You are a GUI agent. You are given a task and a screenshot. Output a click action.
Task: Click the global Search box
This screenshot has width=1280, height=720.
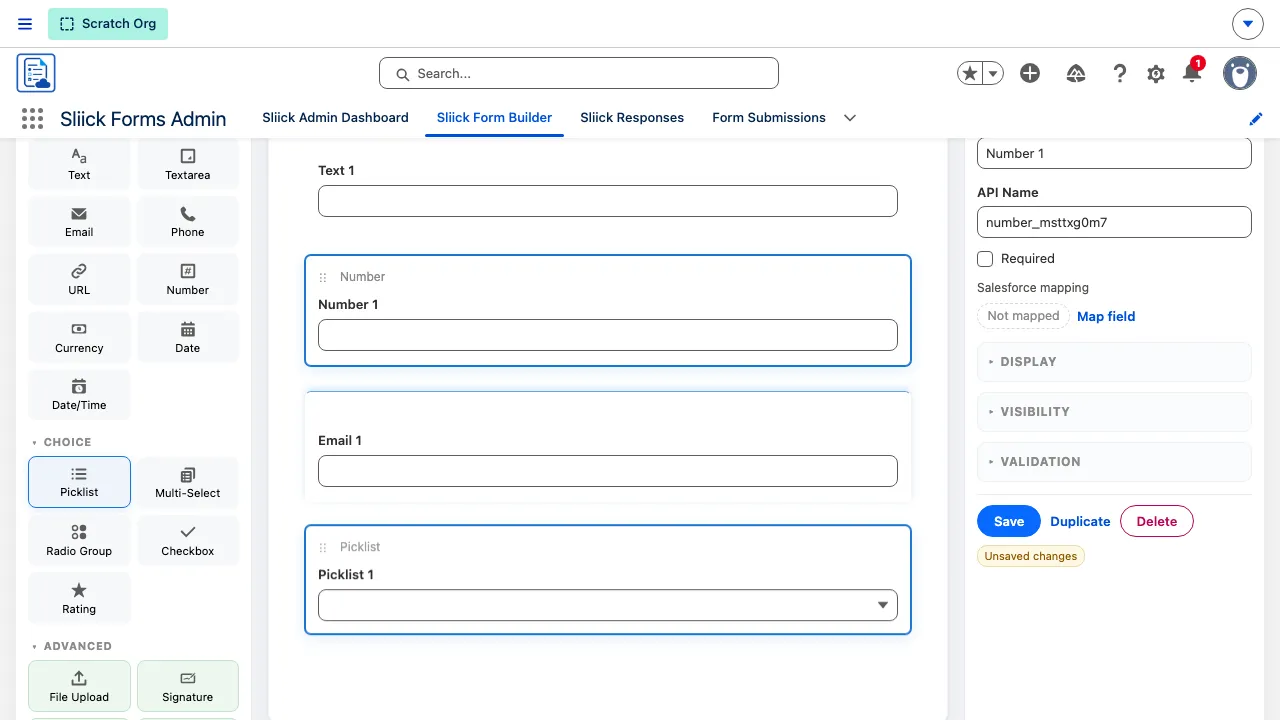point(579,73)
